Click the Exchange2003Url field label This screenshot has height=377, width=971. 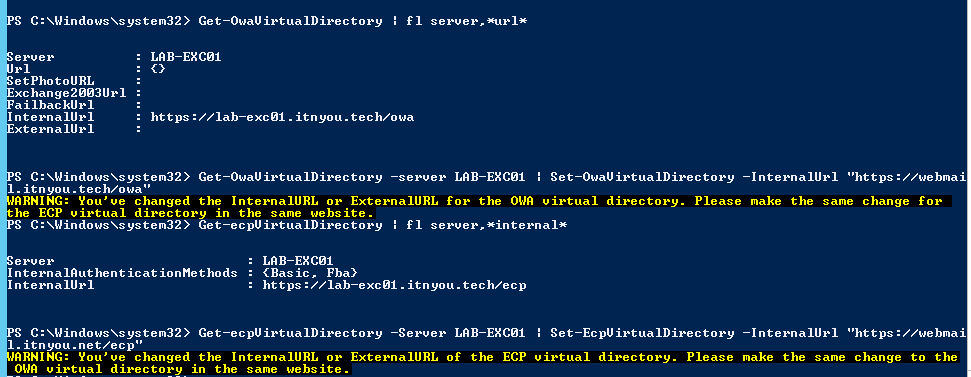pos(66,93)
